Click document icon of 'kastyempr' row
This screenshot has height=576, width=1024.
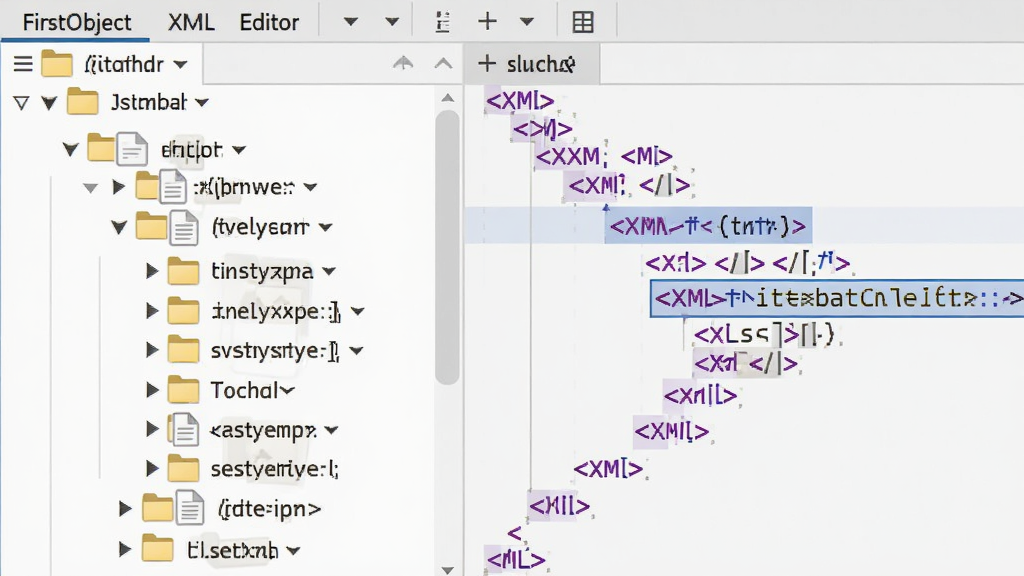point(184,430)
